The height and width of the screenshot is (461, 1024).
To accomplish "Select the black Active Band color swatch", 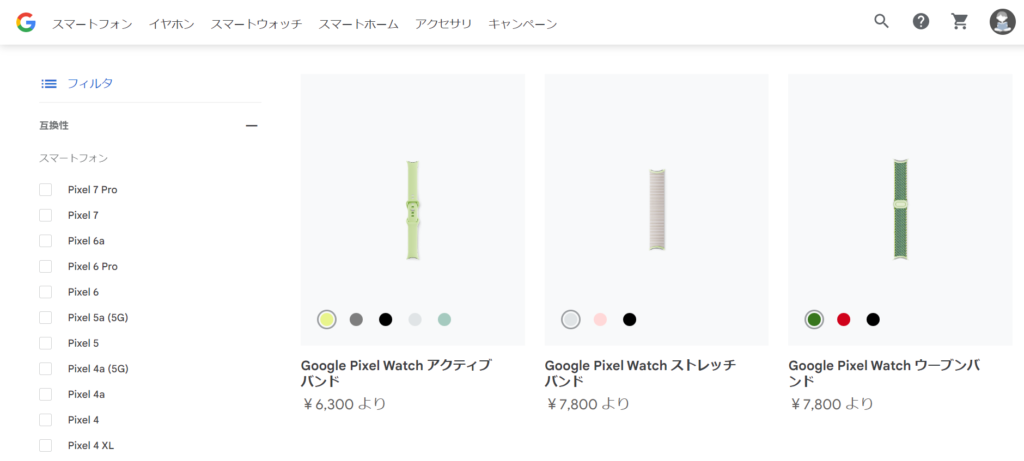I will tap(385, 320).
